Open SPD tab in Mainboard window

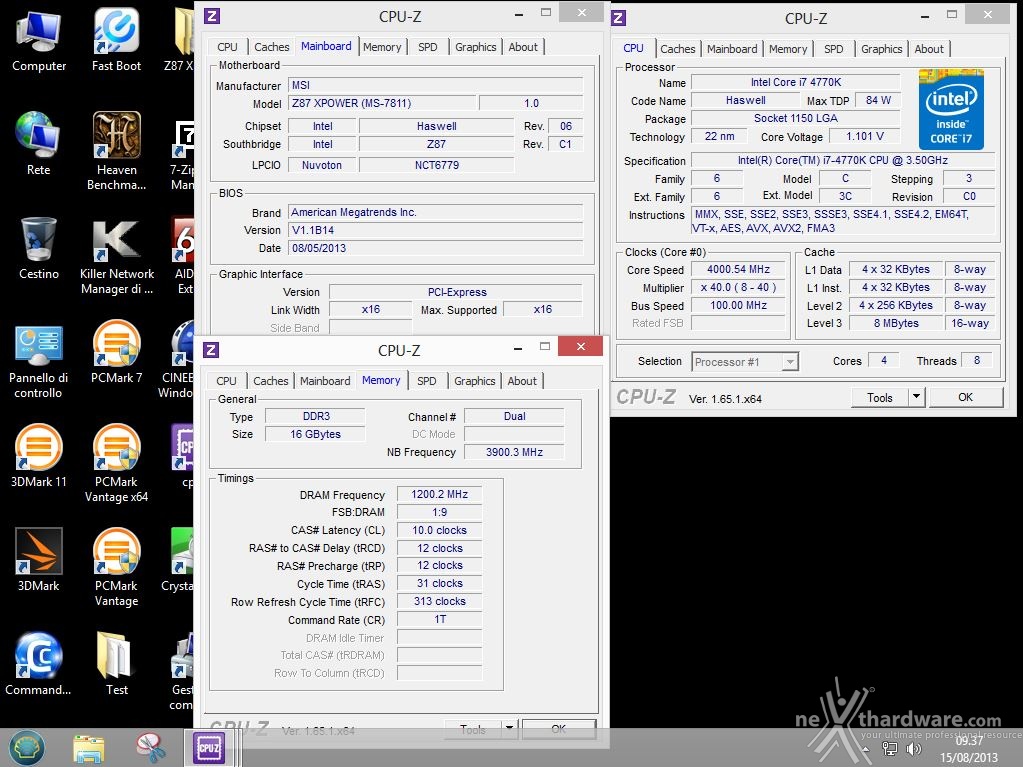(428, 47)
